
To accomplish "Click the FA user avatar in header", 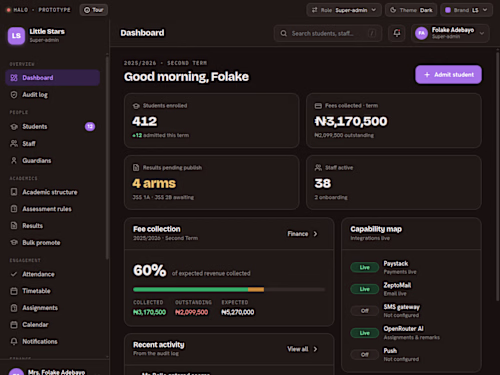I will coord(422,33).
